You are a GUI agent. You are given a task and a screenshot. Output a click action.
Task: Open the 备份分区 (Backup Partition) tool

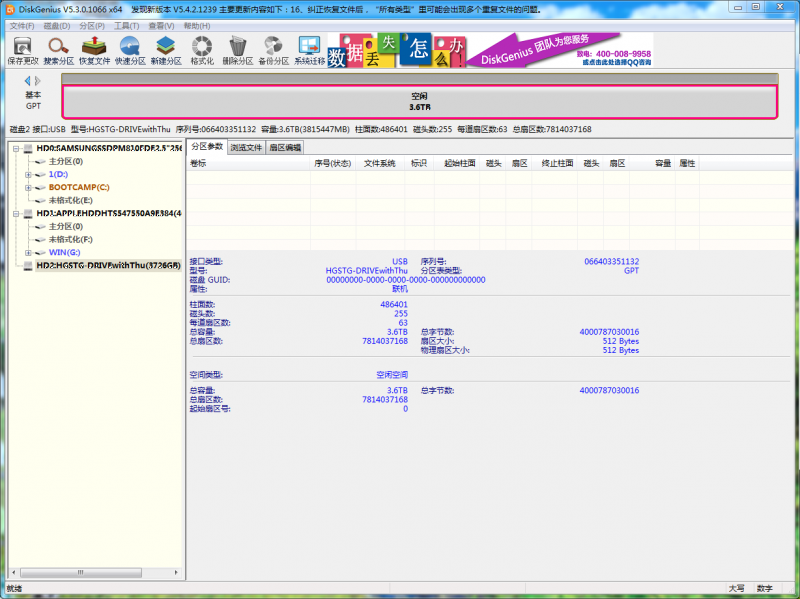point(273,50)
